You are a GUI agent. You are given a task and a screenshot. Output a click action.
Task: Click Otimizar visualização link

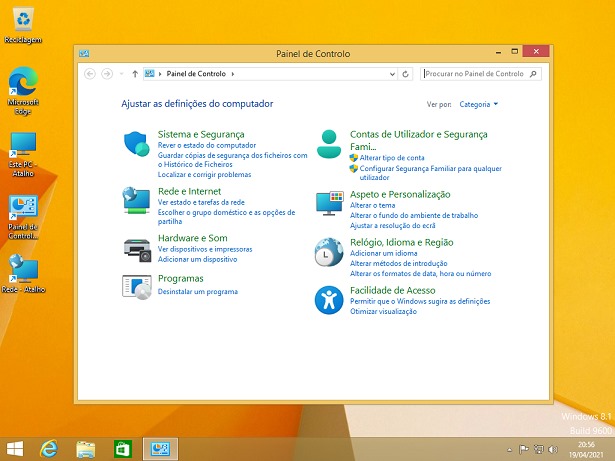(x=383, y=312)
